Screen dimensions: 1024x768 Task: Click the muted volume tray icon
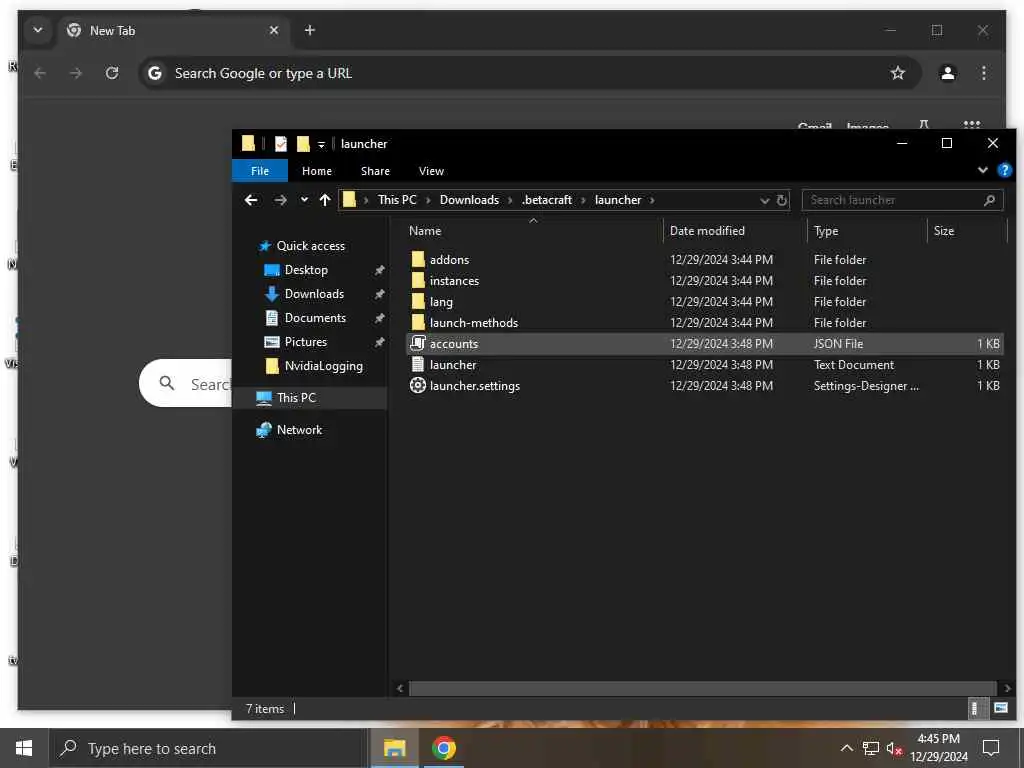(x=895, y=748)
